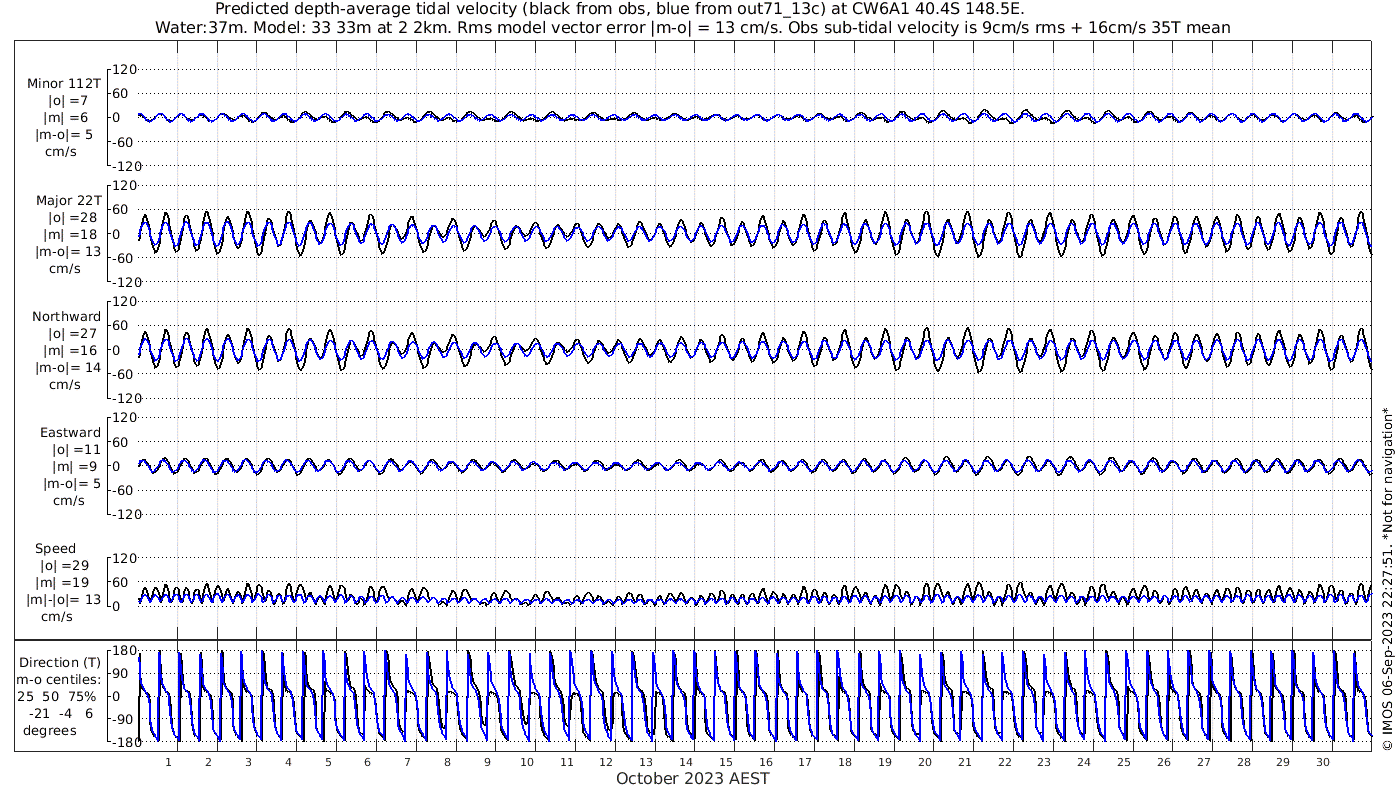Click the '|m| =18' value in Major panel
Screen dimensions: 1400x800
coord(76,234)
